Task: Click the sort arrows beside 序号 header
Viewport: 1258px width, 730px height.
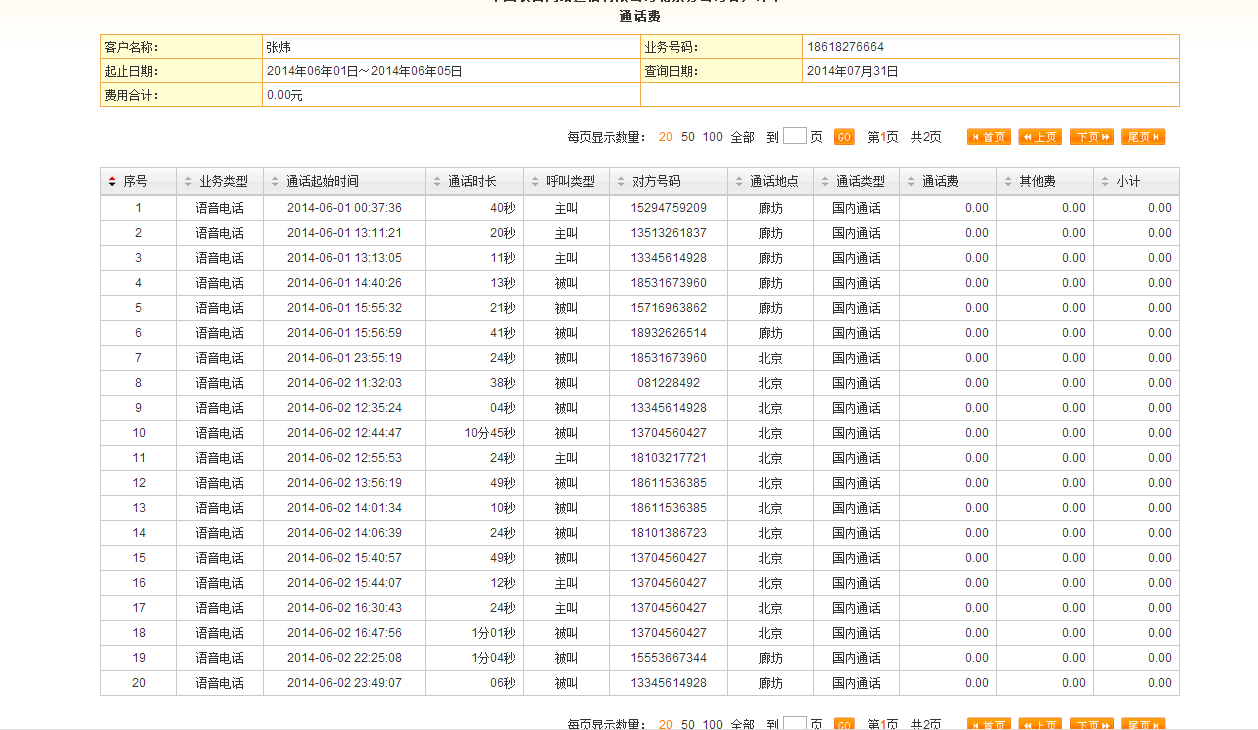Action: (x=112, y=182)
